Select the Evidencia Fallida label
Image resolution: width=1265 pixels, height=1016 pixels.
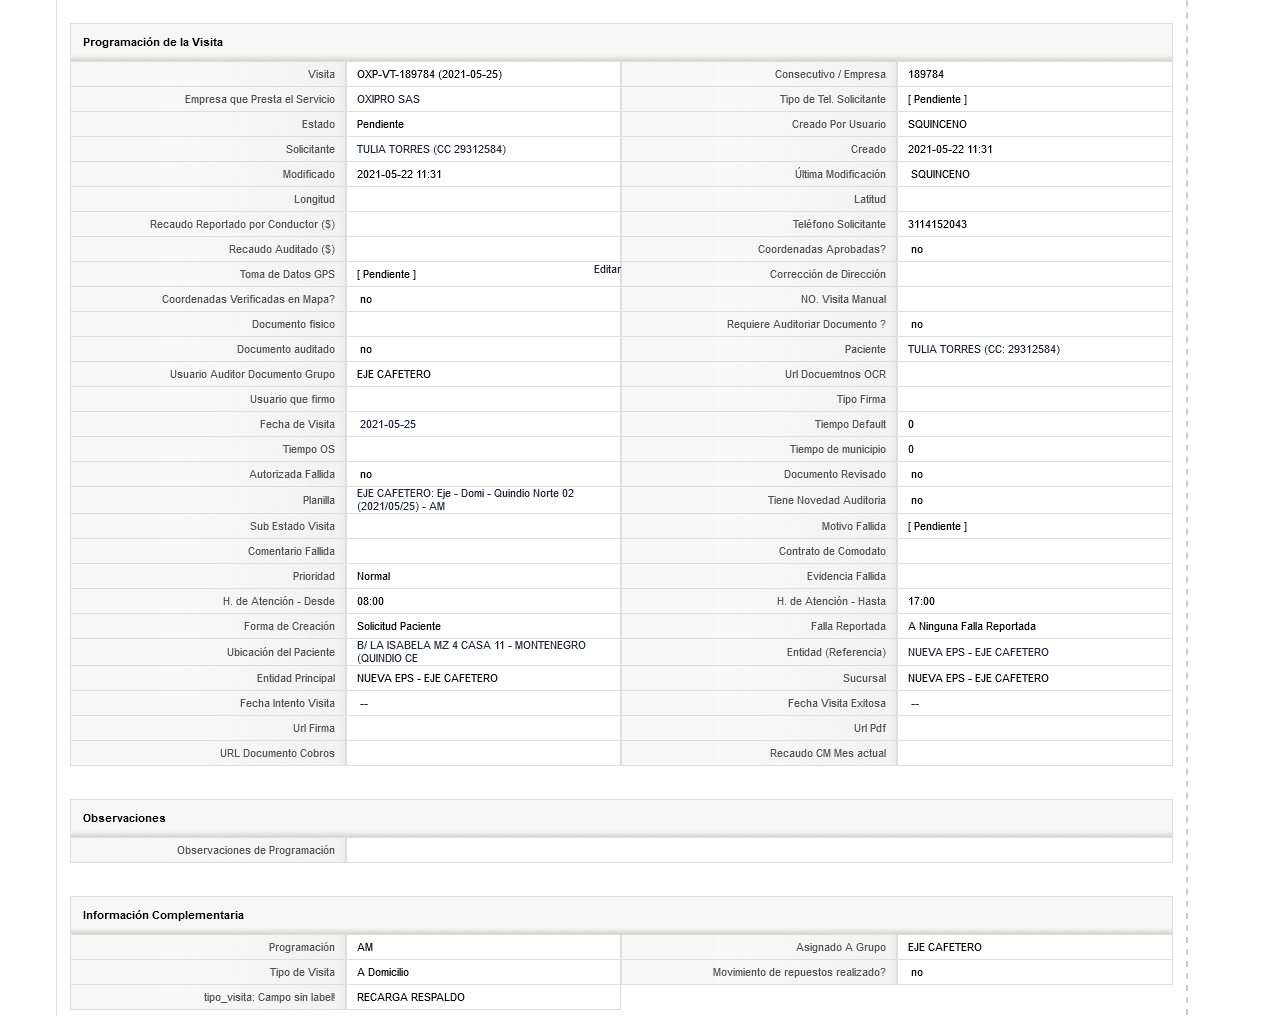(846, 576)
